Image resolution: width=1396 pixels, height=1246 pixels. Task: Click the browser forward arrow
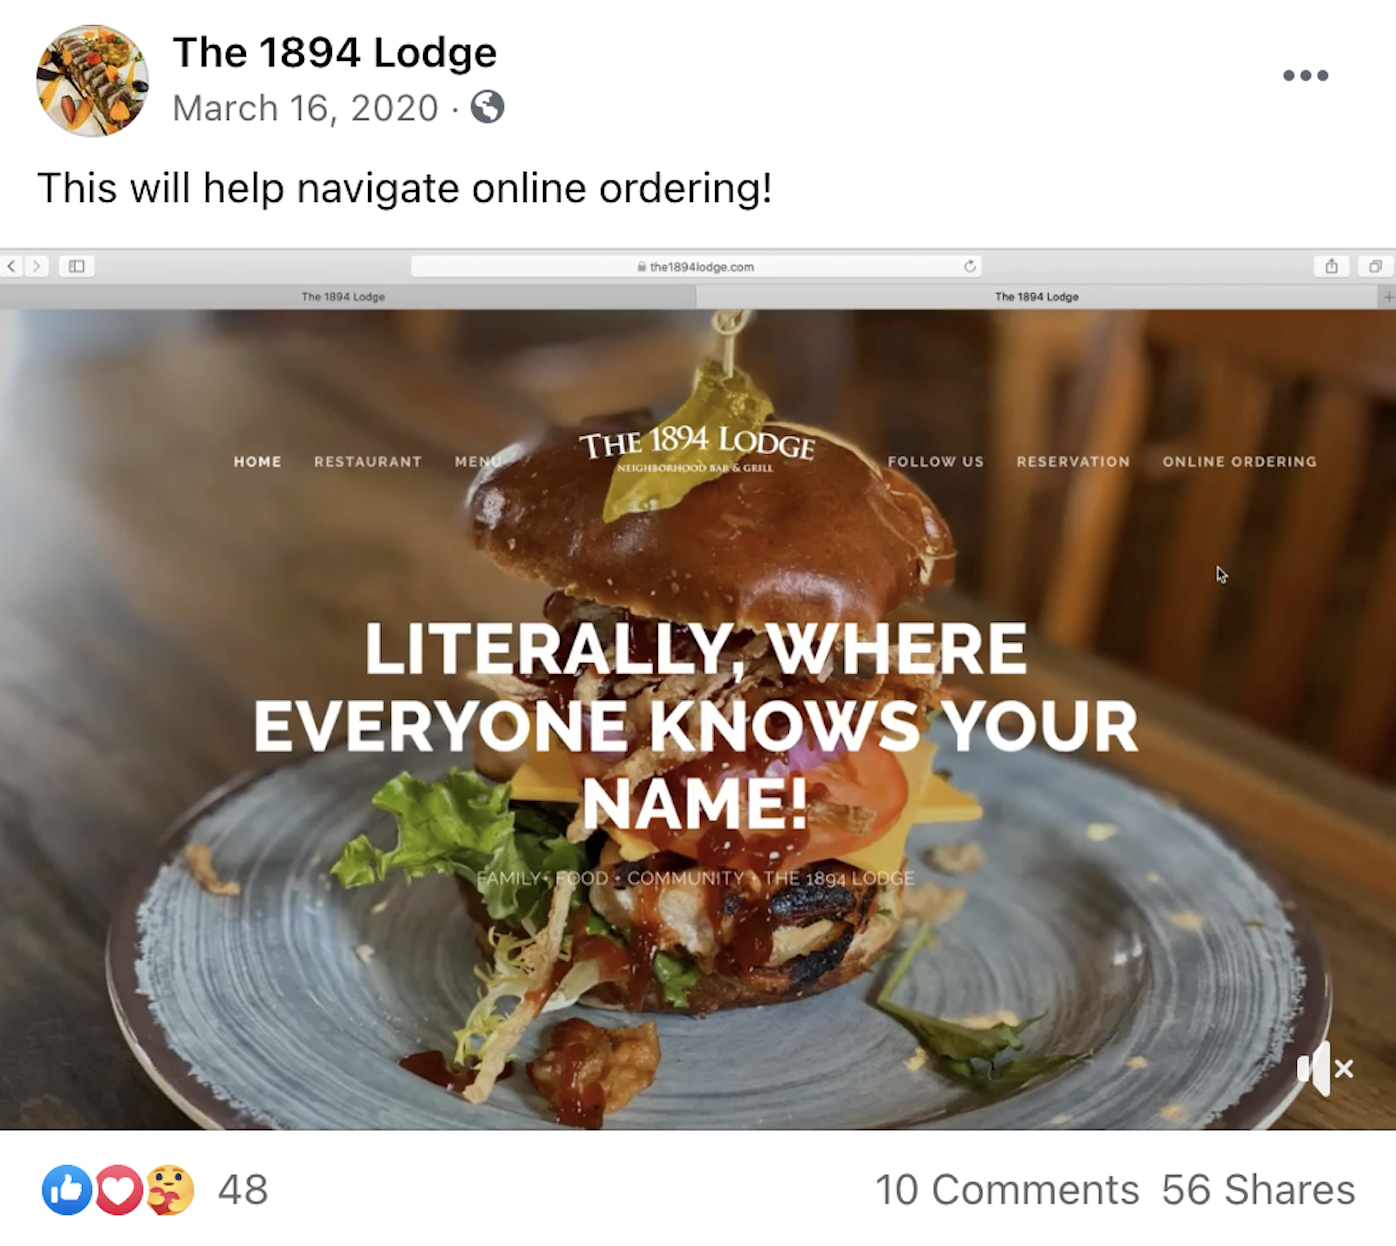[x=37, y=266]
